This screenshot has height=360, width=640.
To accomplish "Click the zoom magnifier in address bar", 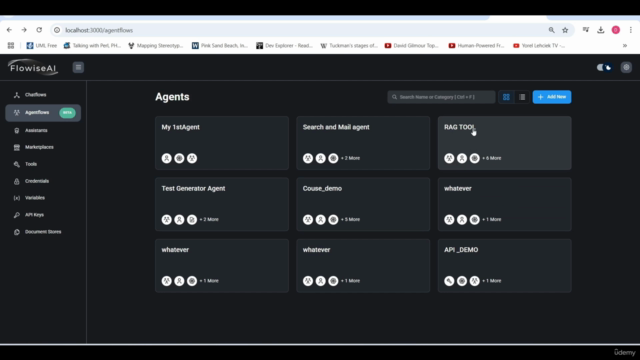I will click(x=551, y=30).
